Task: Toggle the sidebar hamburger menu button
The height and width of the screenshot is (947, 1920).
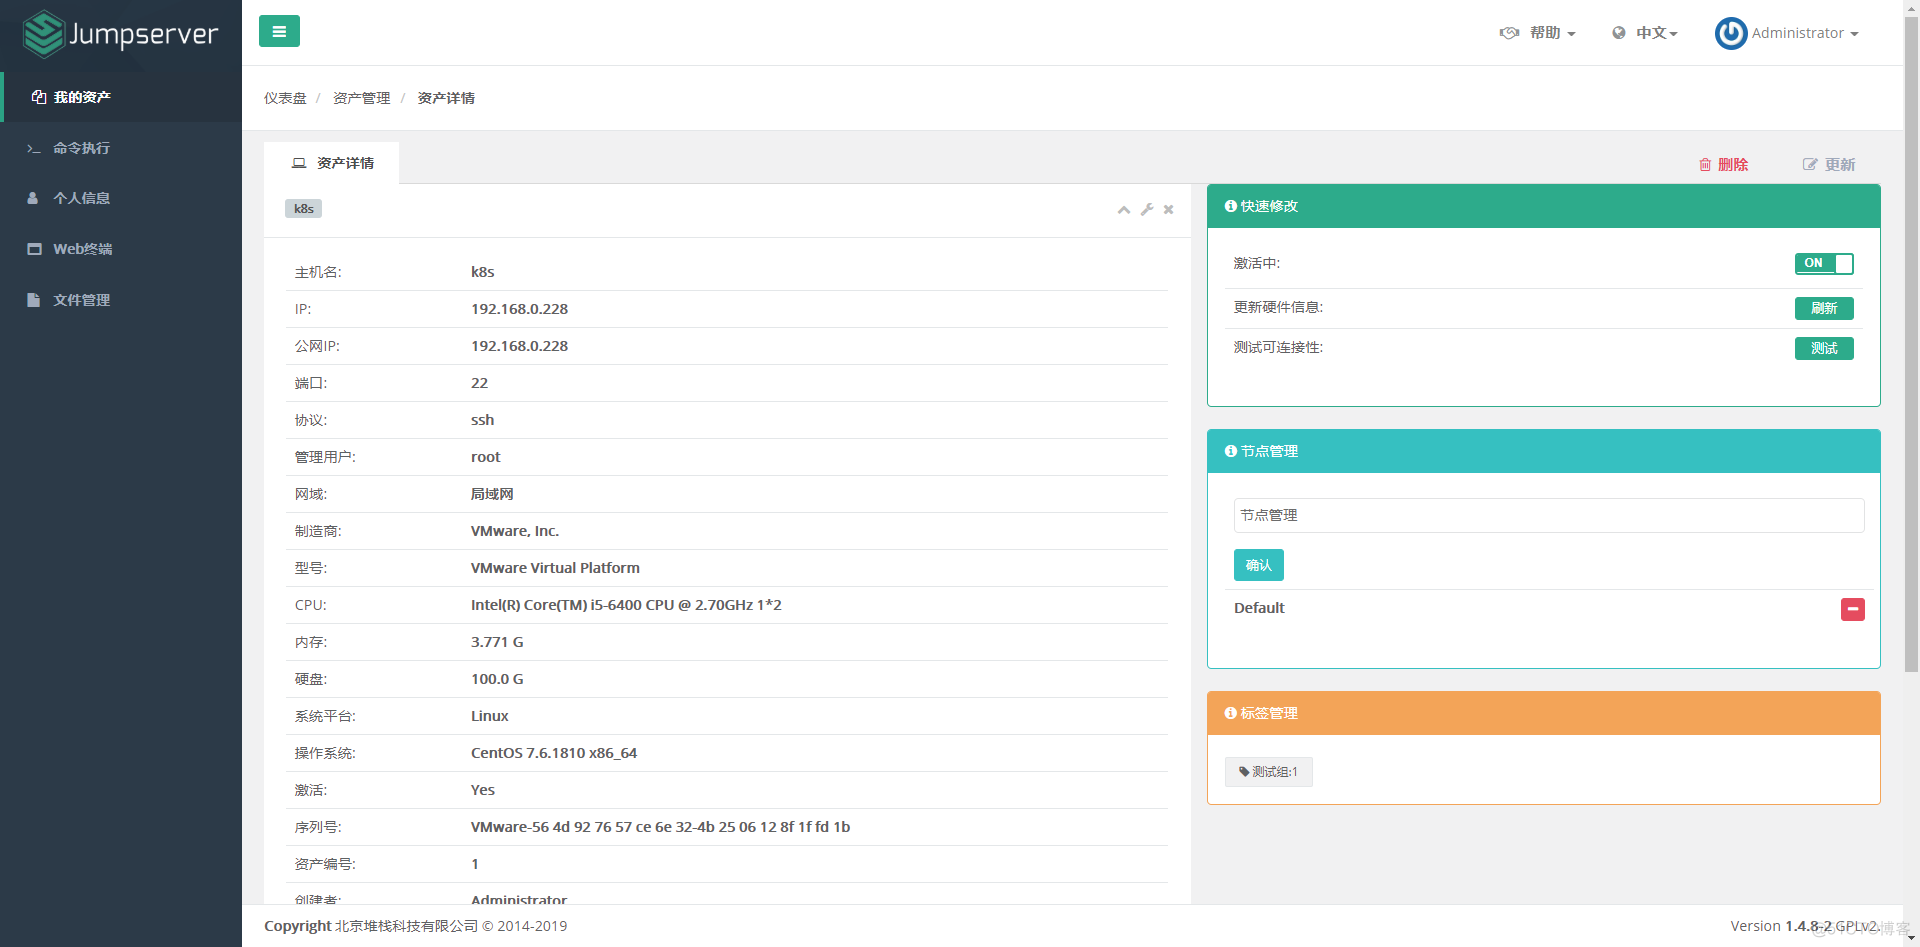Action: point(279,31)
